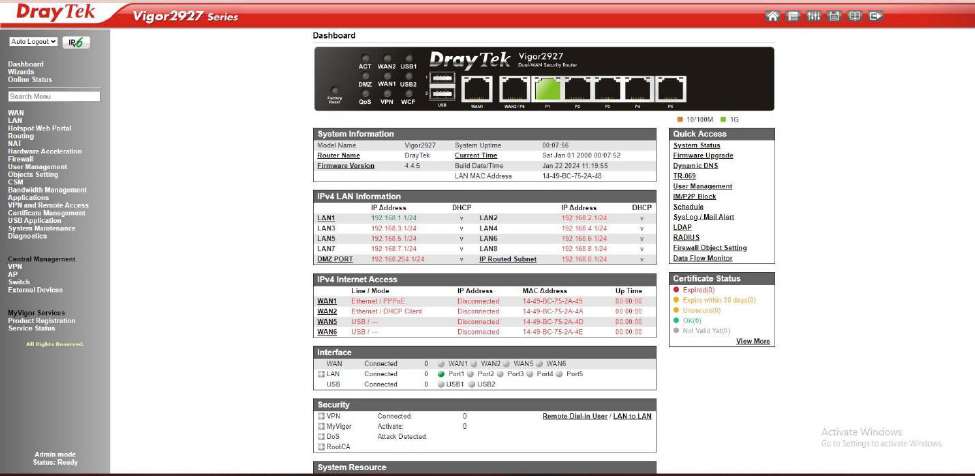Open the VPN and Remote Access menu

(48, 205)
